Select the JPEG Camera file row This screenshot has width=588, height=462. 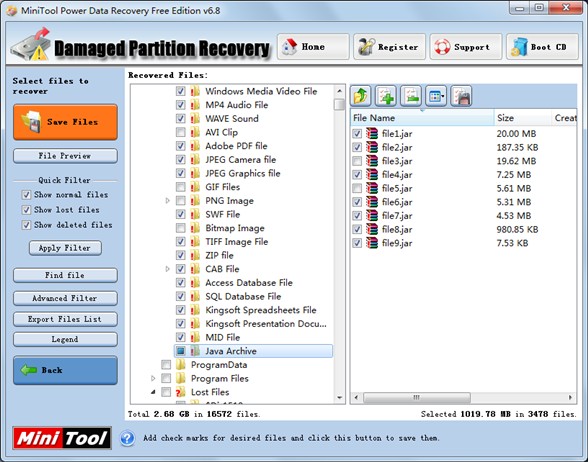[x=240, y=159]
